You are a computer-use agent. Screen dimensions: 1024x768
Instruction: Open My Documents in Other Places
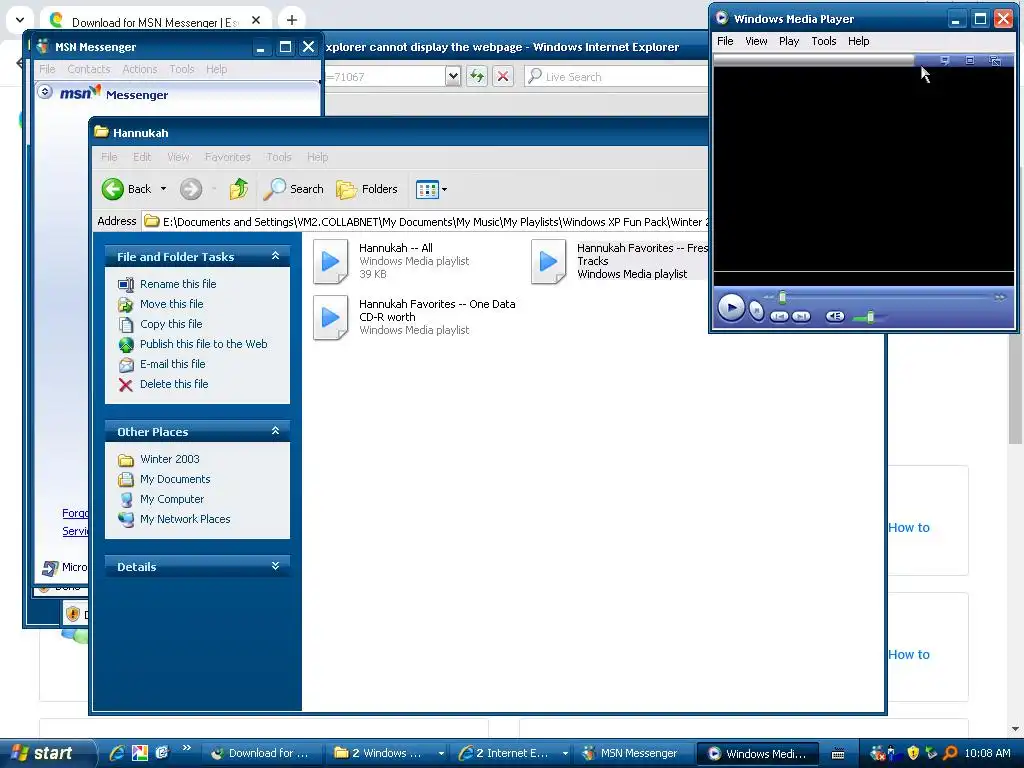[x=174, y=479]
